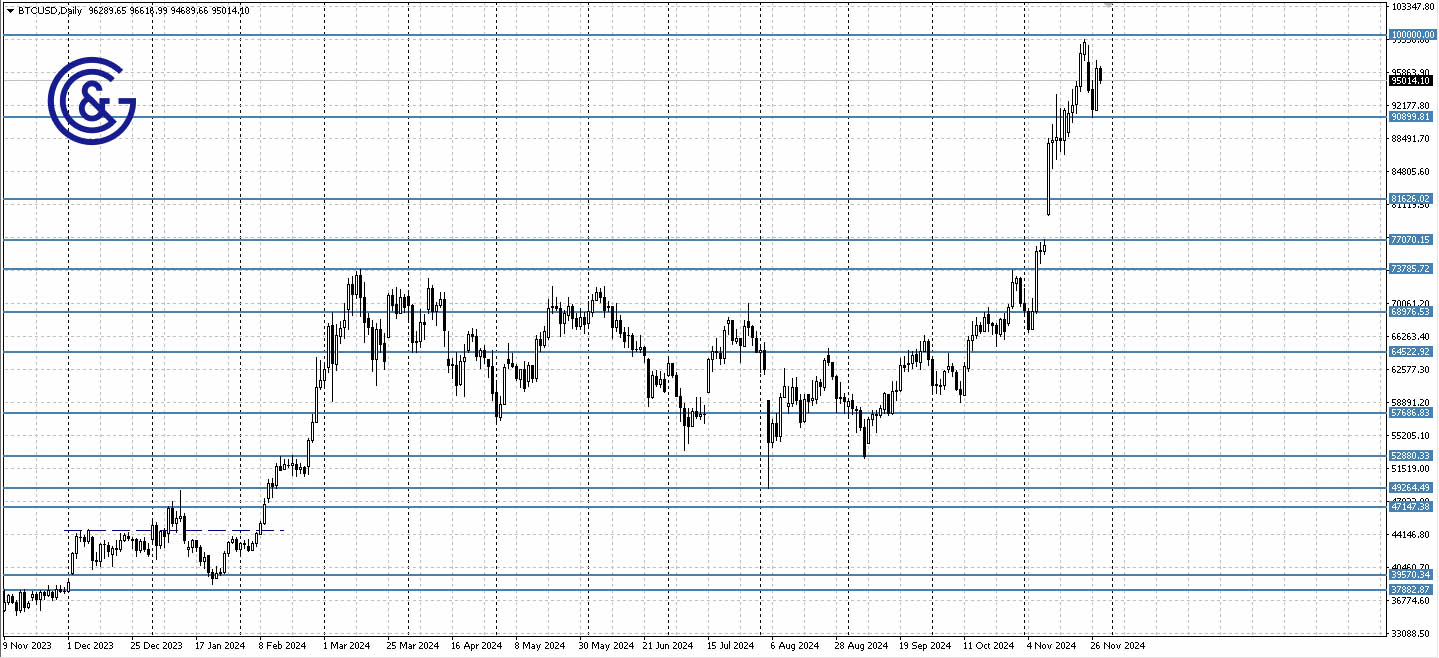Click the 49264.49 horizontal line label
The image size is (1439, 658).
[1411, 488]
